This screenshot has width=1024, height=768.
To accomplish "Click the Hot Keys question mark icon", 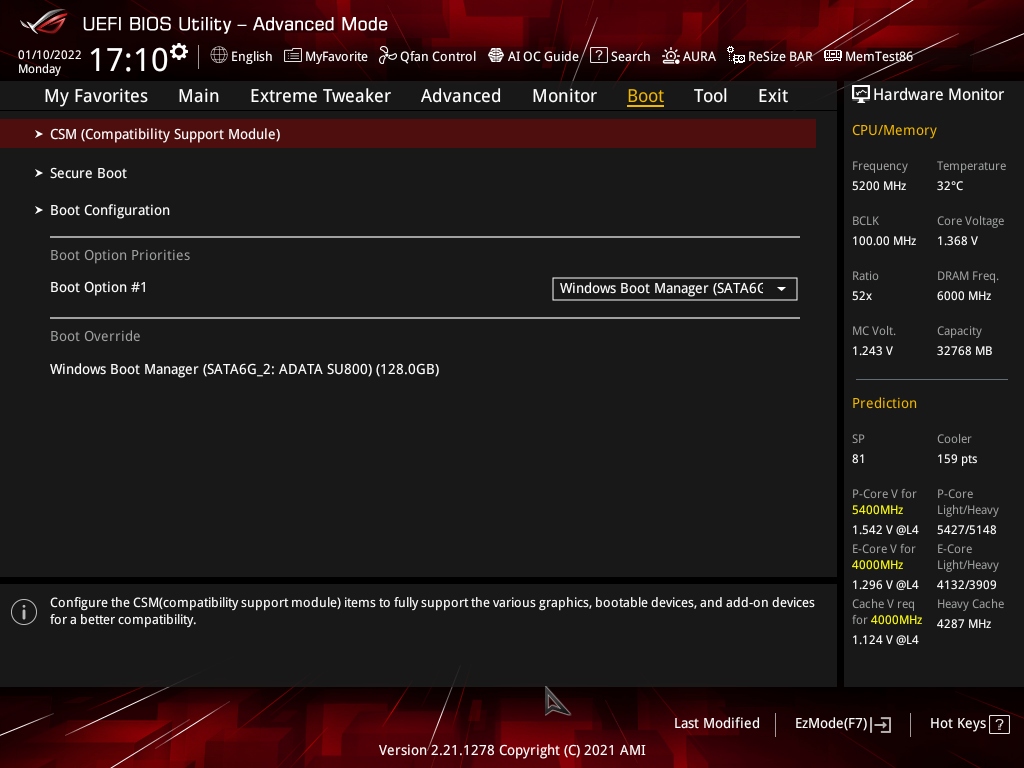I will tap(999, 724).
